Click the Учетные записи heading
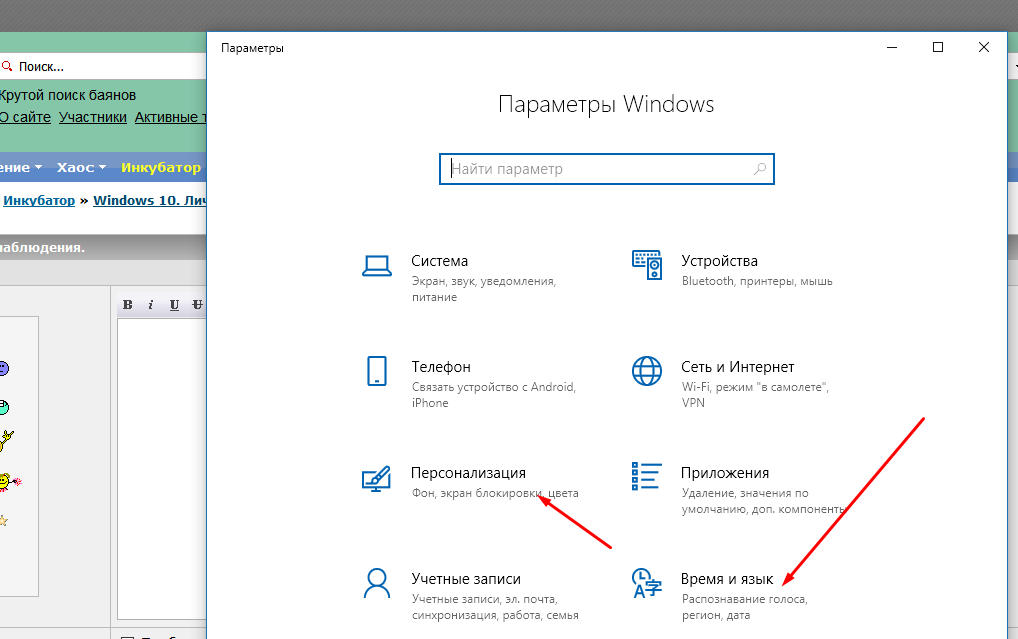Image resolution: width=1018 pixels, height=639 pixels. (x=466, y=579)
